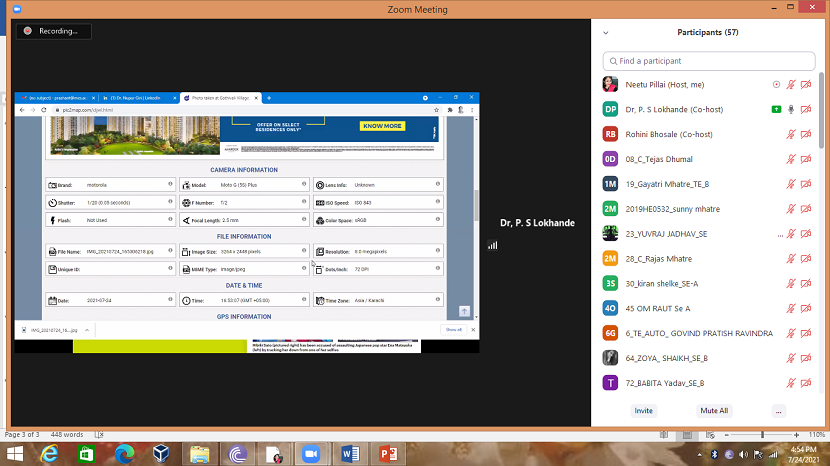This screenshot has height=466, width=830.
Task: Click the proofing errors icon in Word status bar
Action: [x=99, y=435]
